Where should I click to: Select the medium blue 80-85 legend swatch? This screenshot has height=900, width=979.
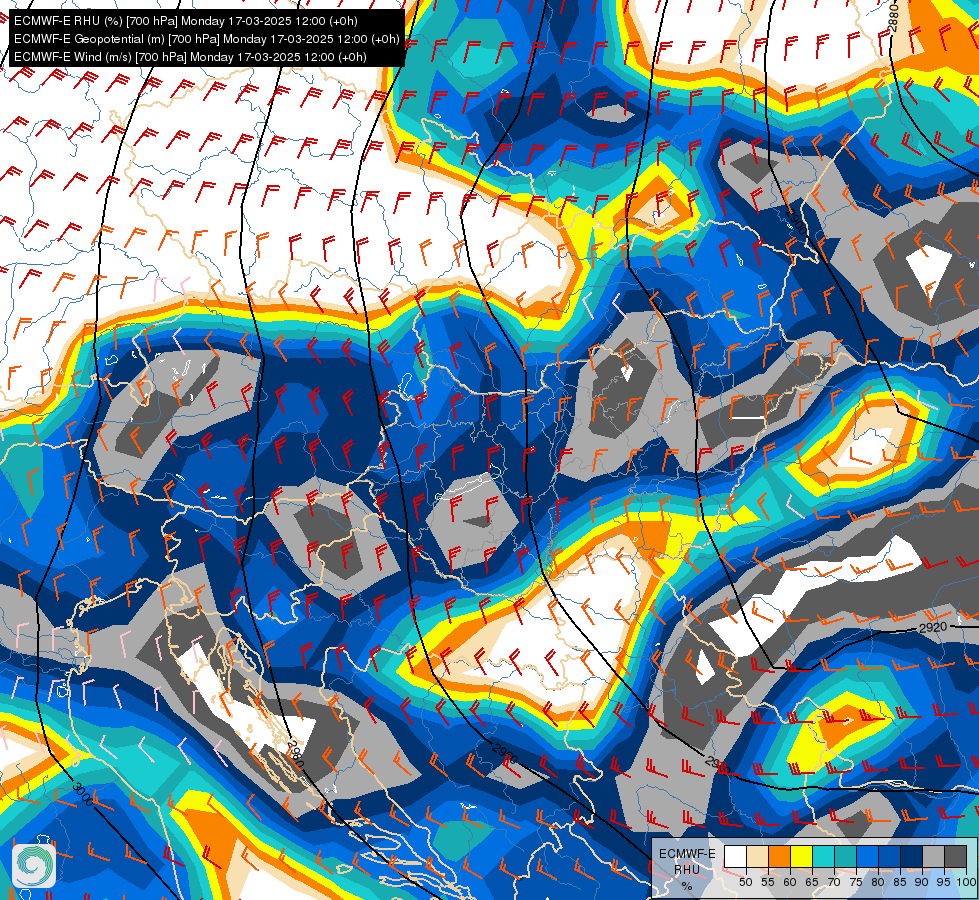(x=890, y=856)
